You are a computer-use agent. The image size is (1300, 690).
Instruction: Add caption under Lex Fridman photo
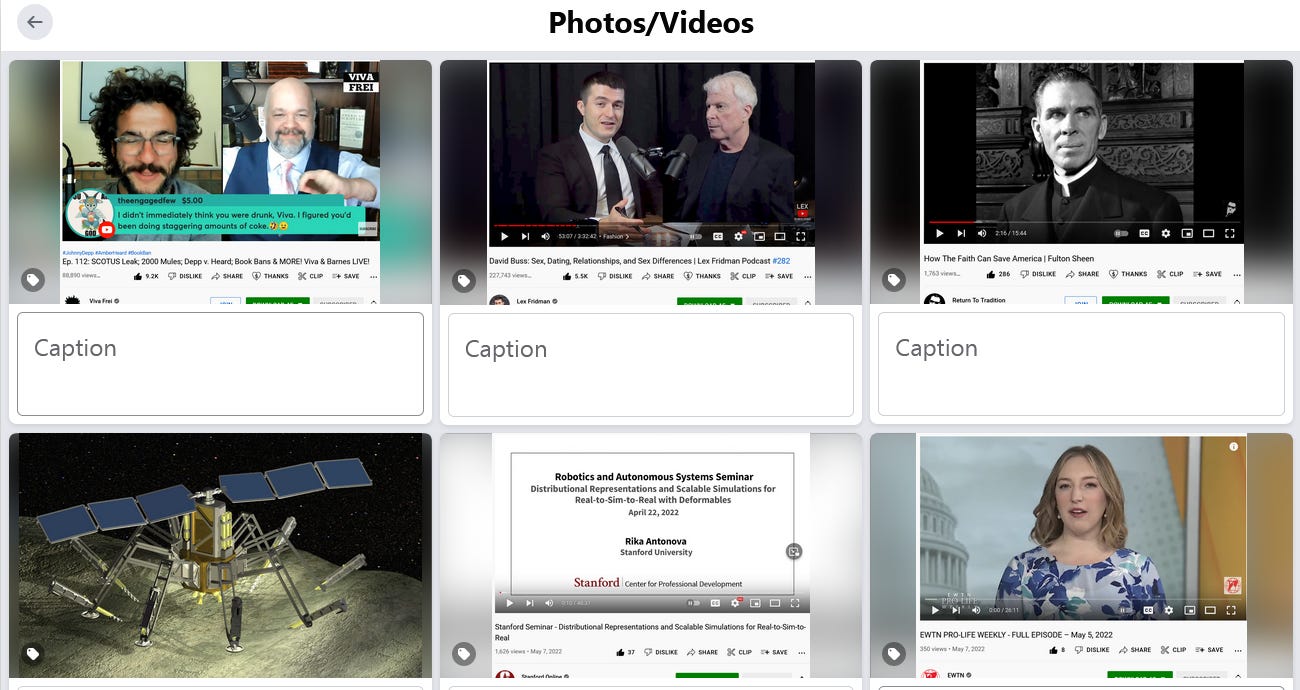click(651, 364)
